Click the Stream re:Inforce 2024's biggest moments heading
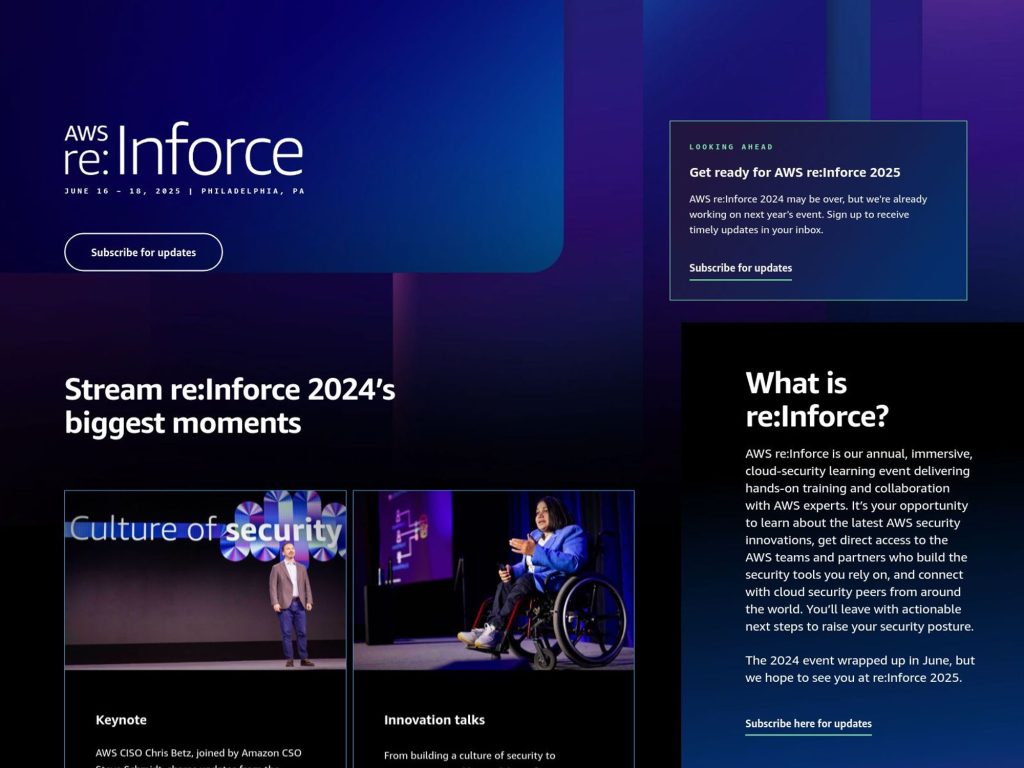This screenshot has width=1024, height=768. click(x=230, y=405)
